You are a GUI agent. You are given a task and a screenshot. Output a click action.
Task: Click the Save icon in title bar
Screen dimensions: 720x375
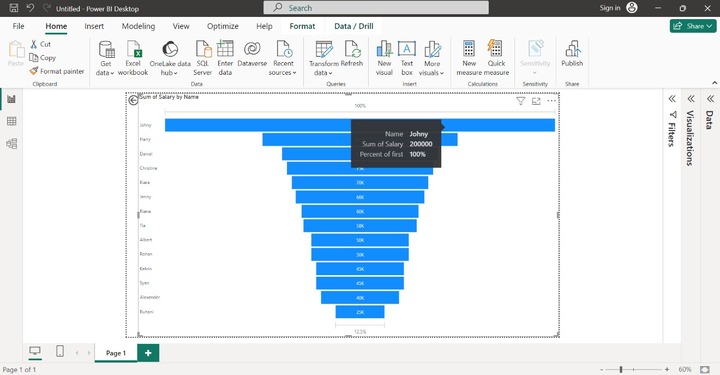pos(14,8)
